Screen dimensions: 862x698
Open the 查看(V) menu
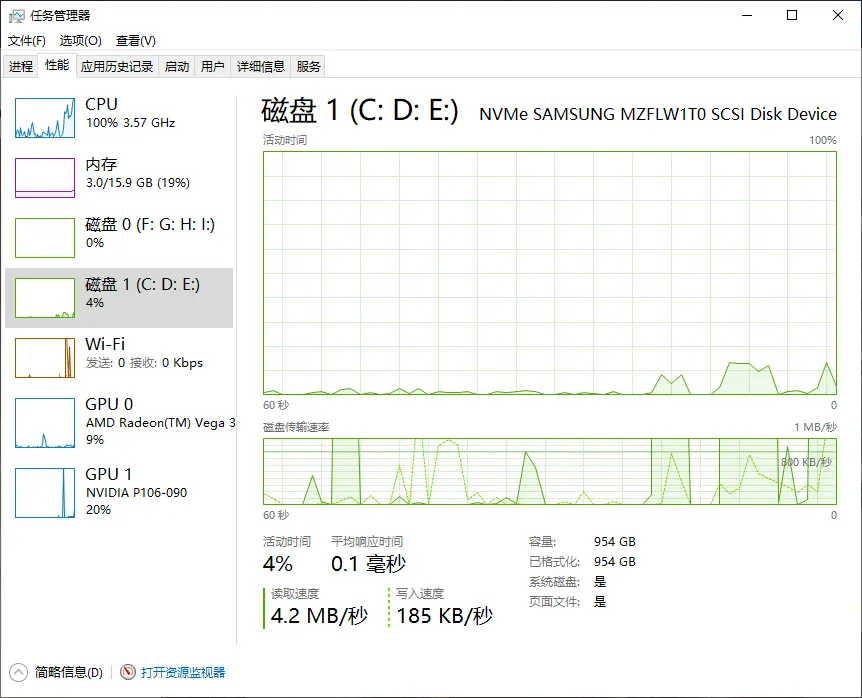(x=136, y=41)
